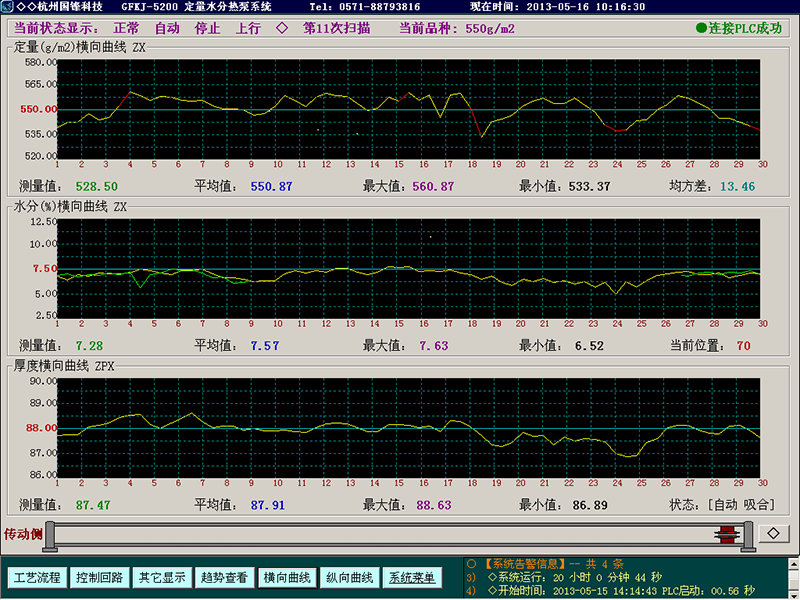Click the red scanner head icon

click(729, 534)
